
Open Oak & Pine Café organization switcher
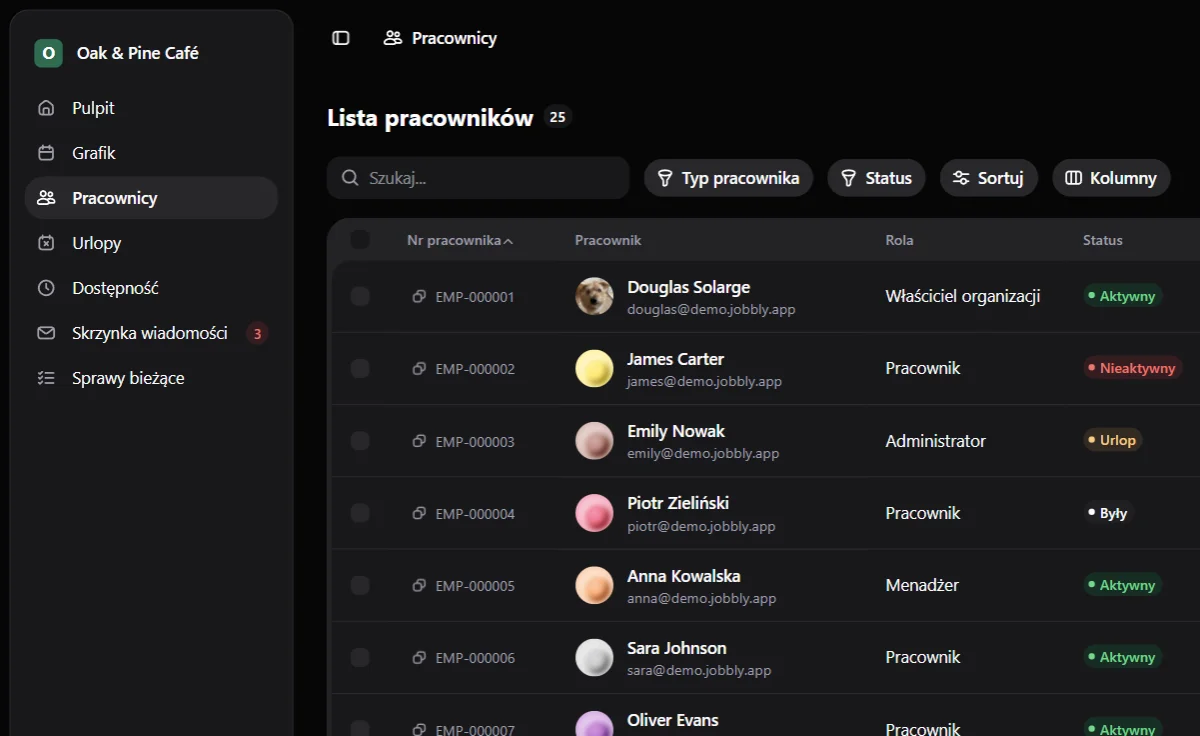pyautogui.click(x=151, y=53)
